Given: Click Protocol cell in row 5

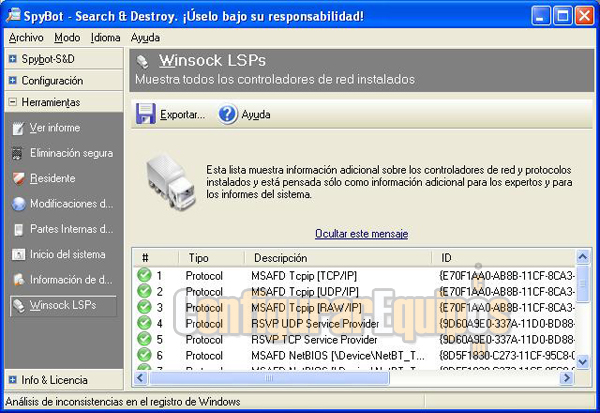Looking at the screenshot, I should [204, 340].
